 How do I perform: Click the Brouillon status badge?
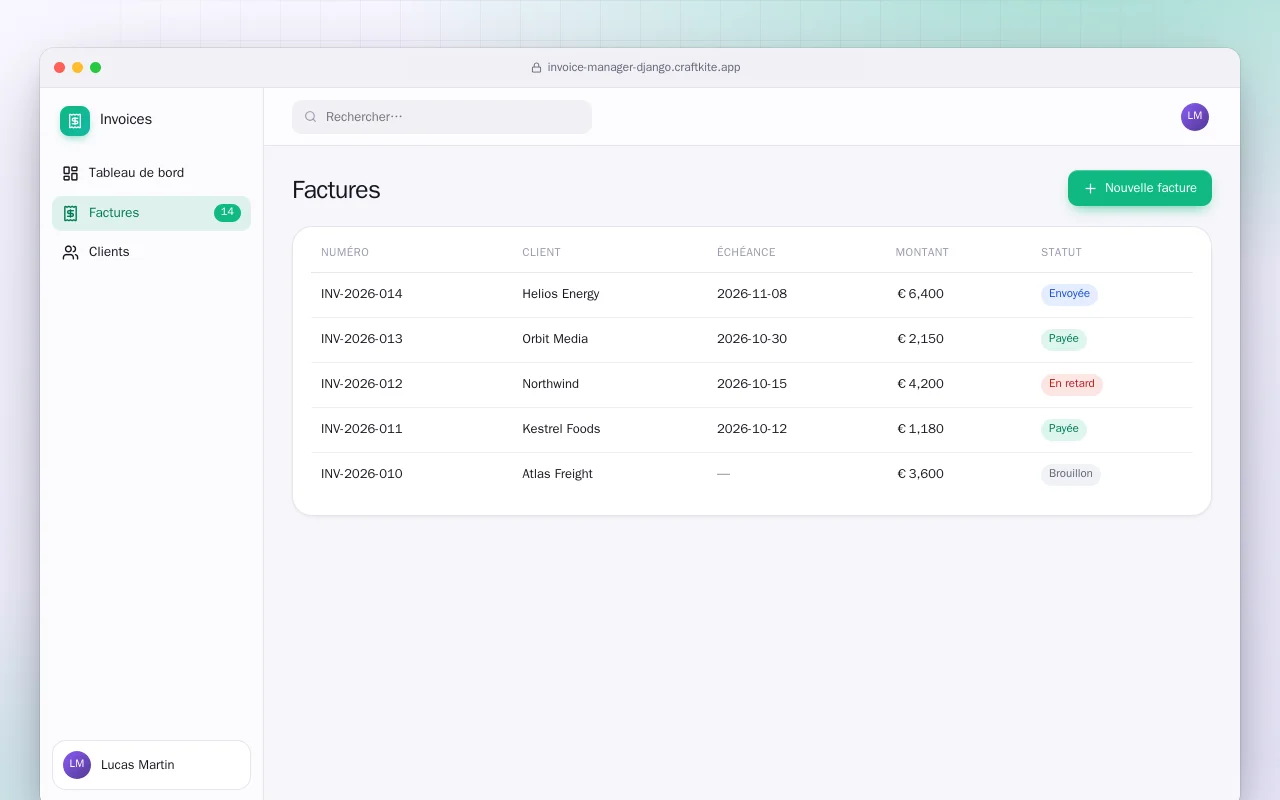pos(1071,474)
